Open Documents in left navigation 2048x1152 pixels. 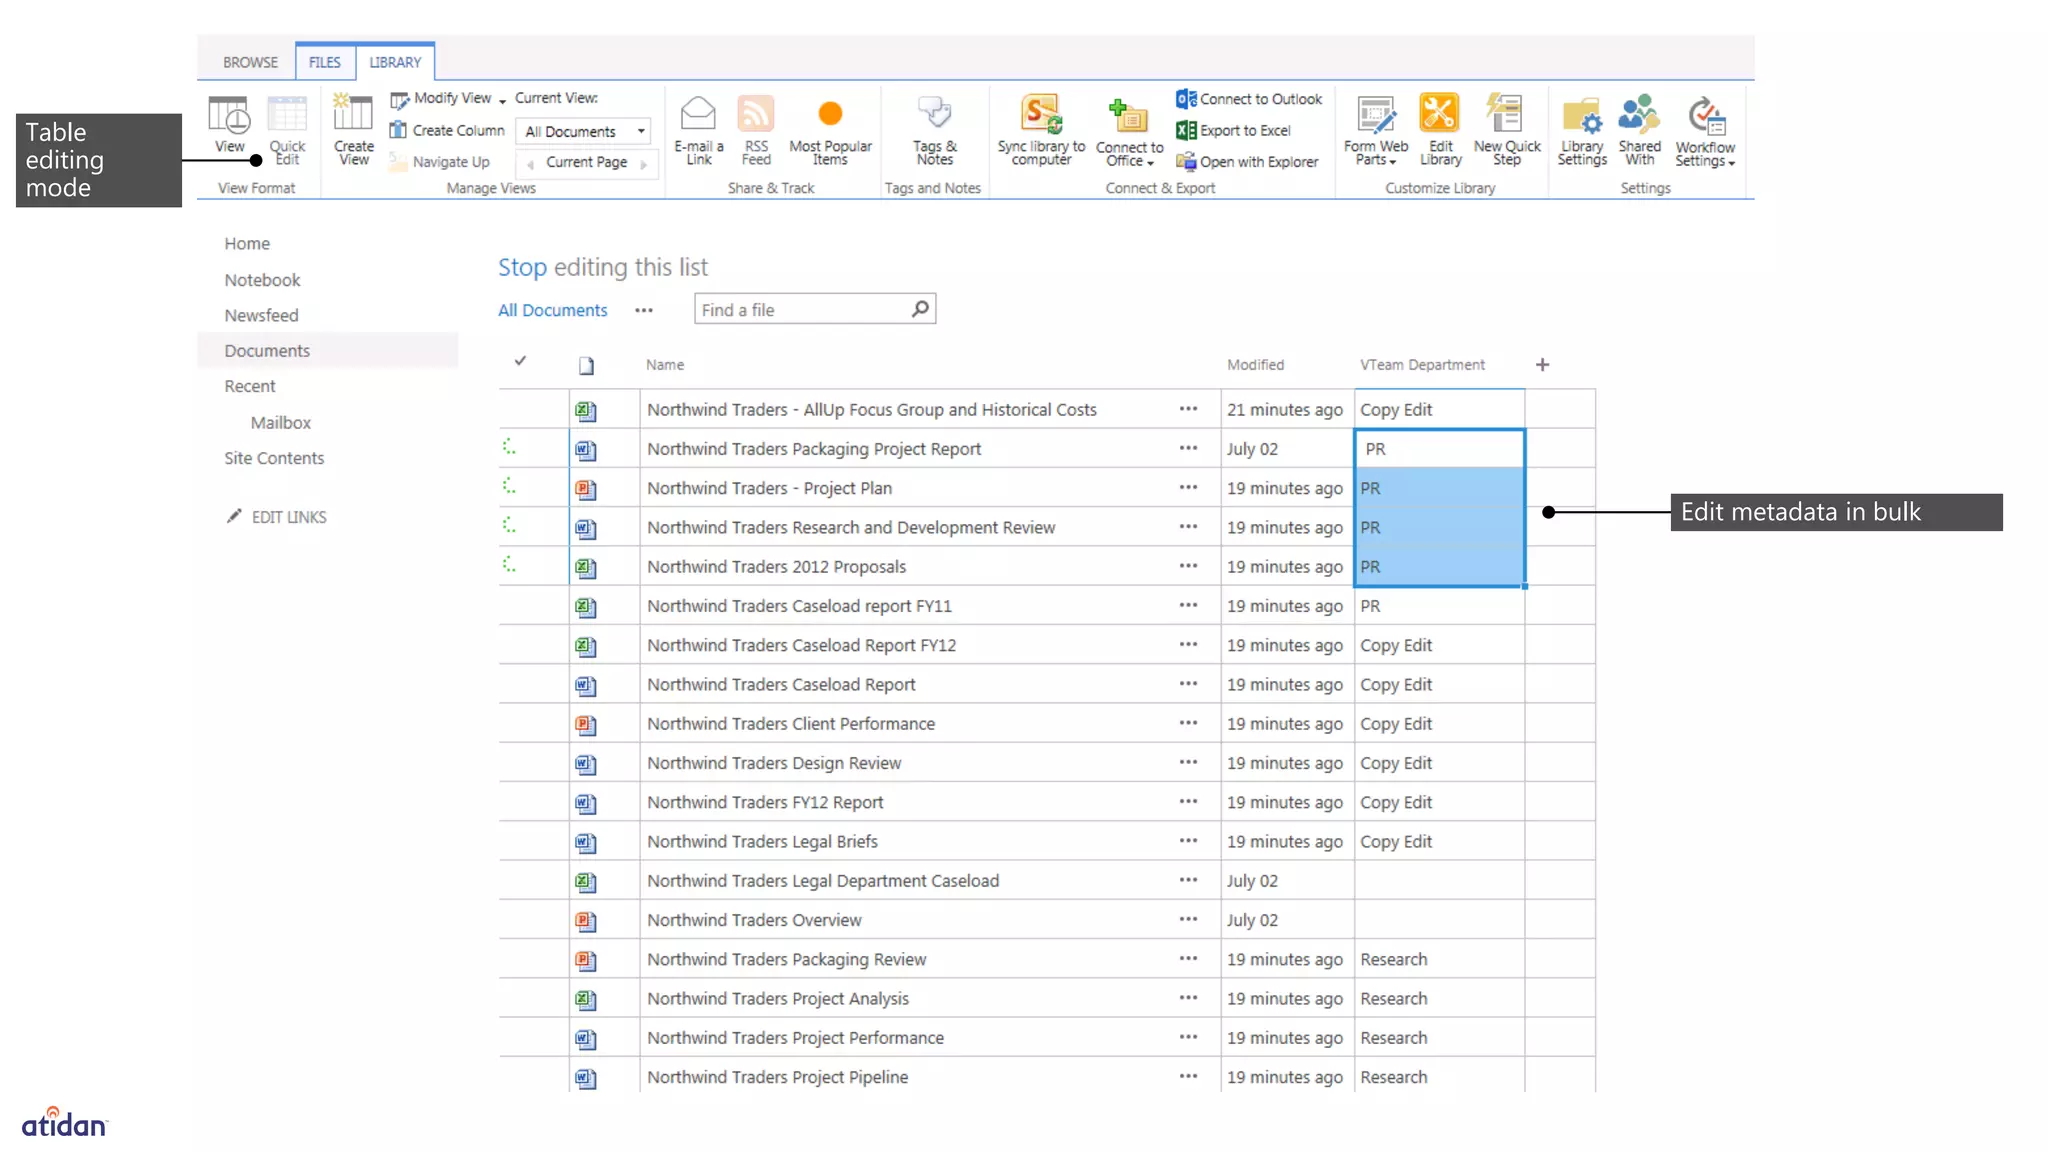(267, 351)
